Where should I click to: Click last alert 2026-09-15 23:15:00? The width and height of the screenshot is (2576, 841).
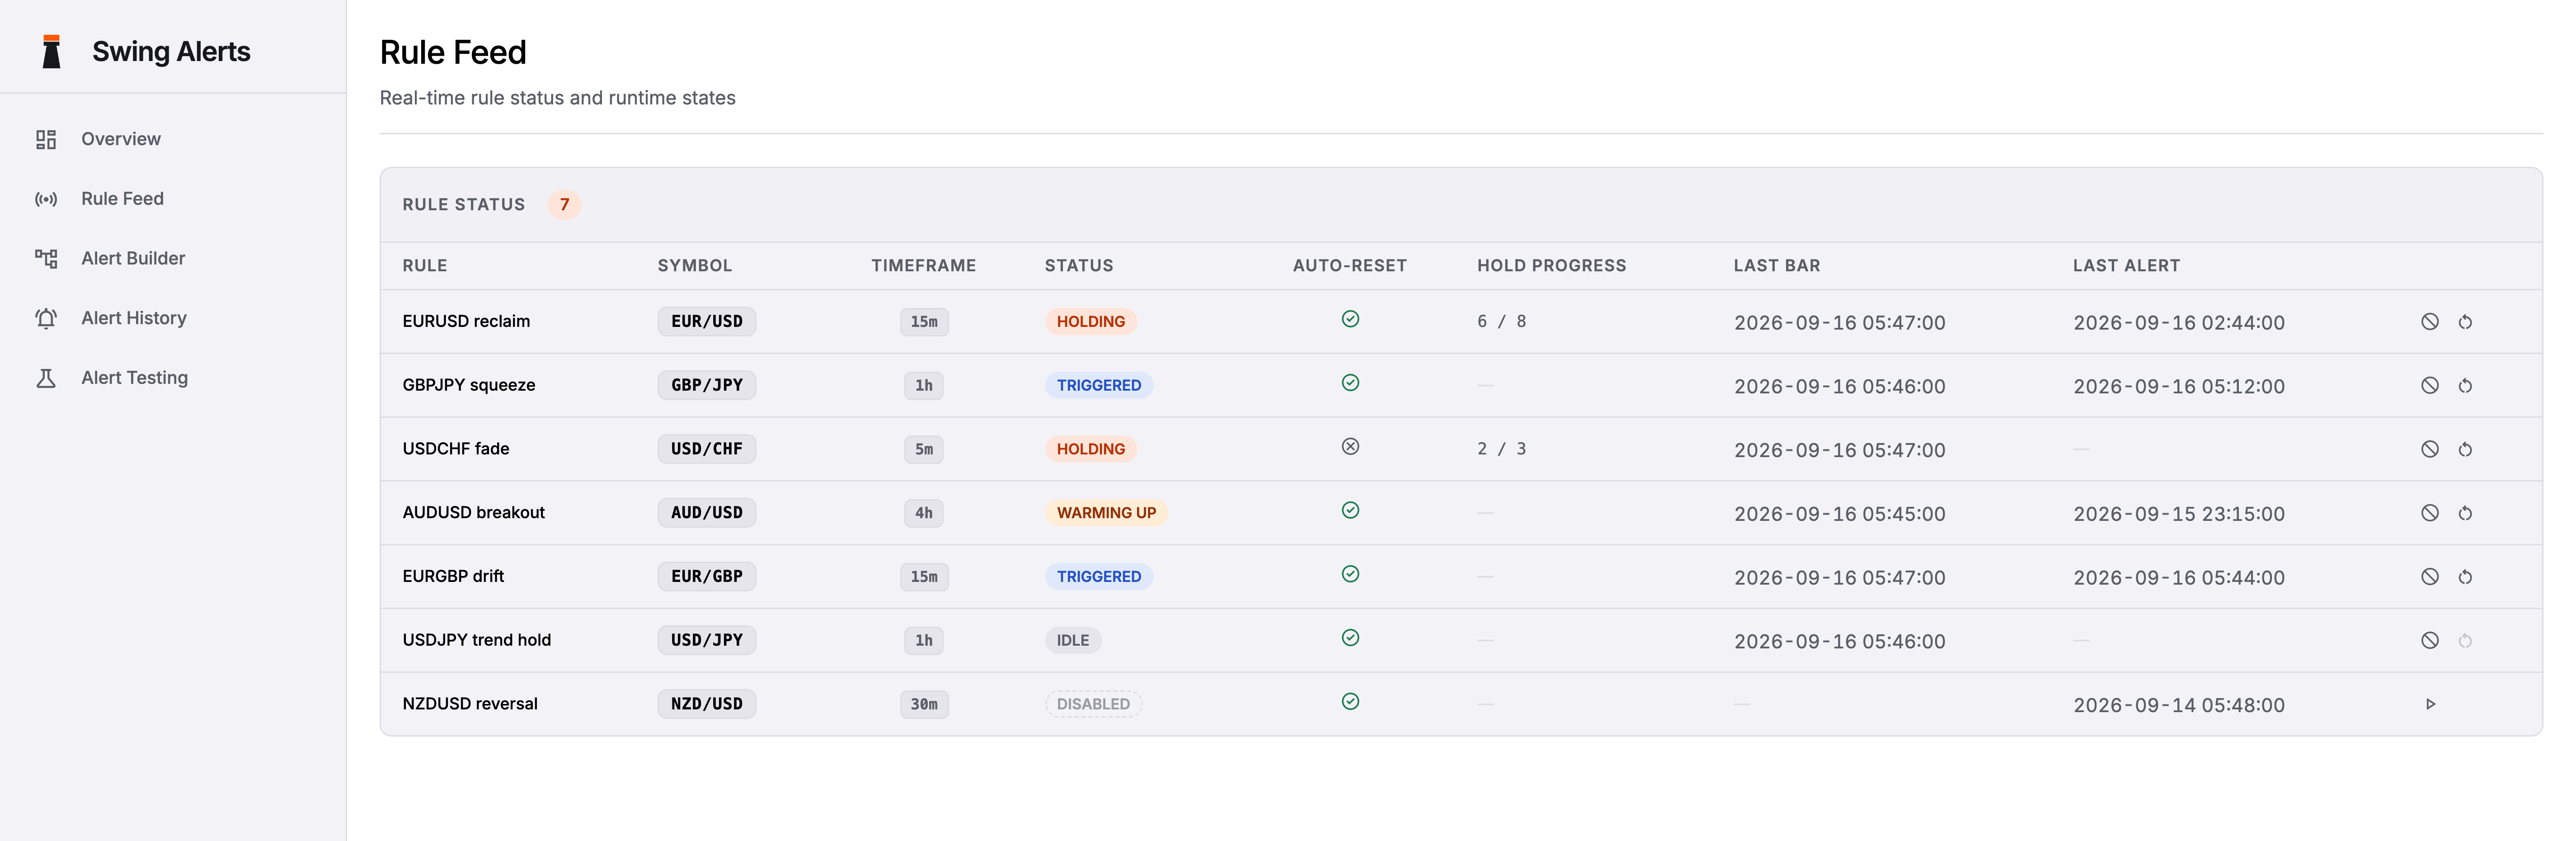[x=2179, y=514]
